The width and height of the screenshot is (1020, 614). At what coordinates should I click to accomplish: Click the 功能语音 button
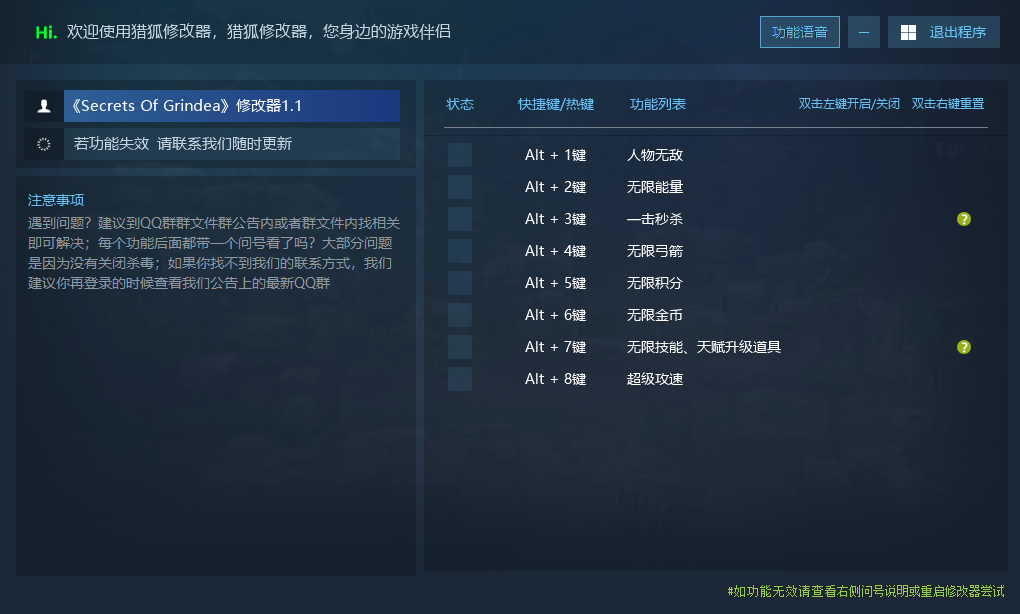[799, 32]
